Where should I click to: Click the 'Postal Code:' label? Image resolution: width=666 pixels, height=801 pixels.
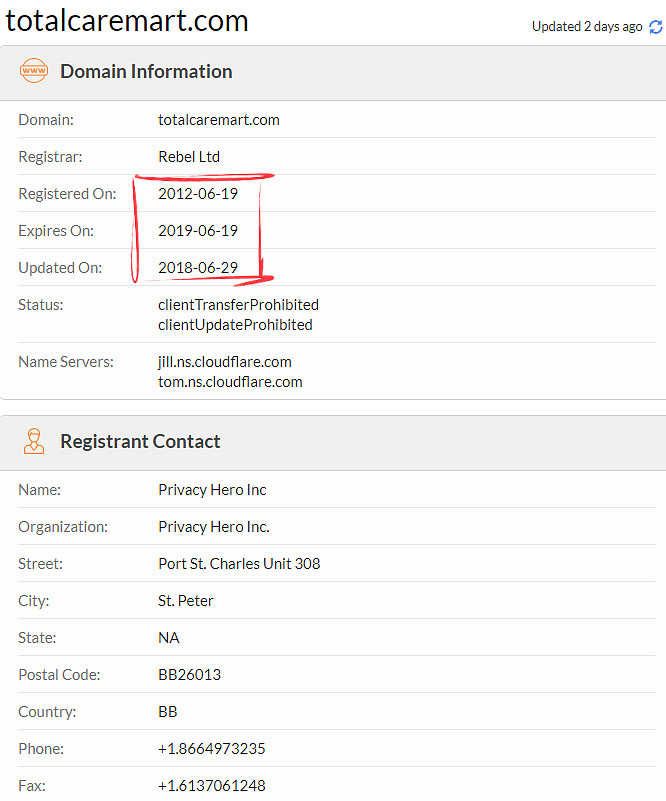59,675
